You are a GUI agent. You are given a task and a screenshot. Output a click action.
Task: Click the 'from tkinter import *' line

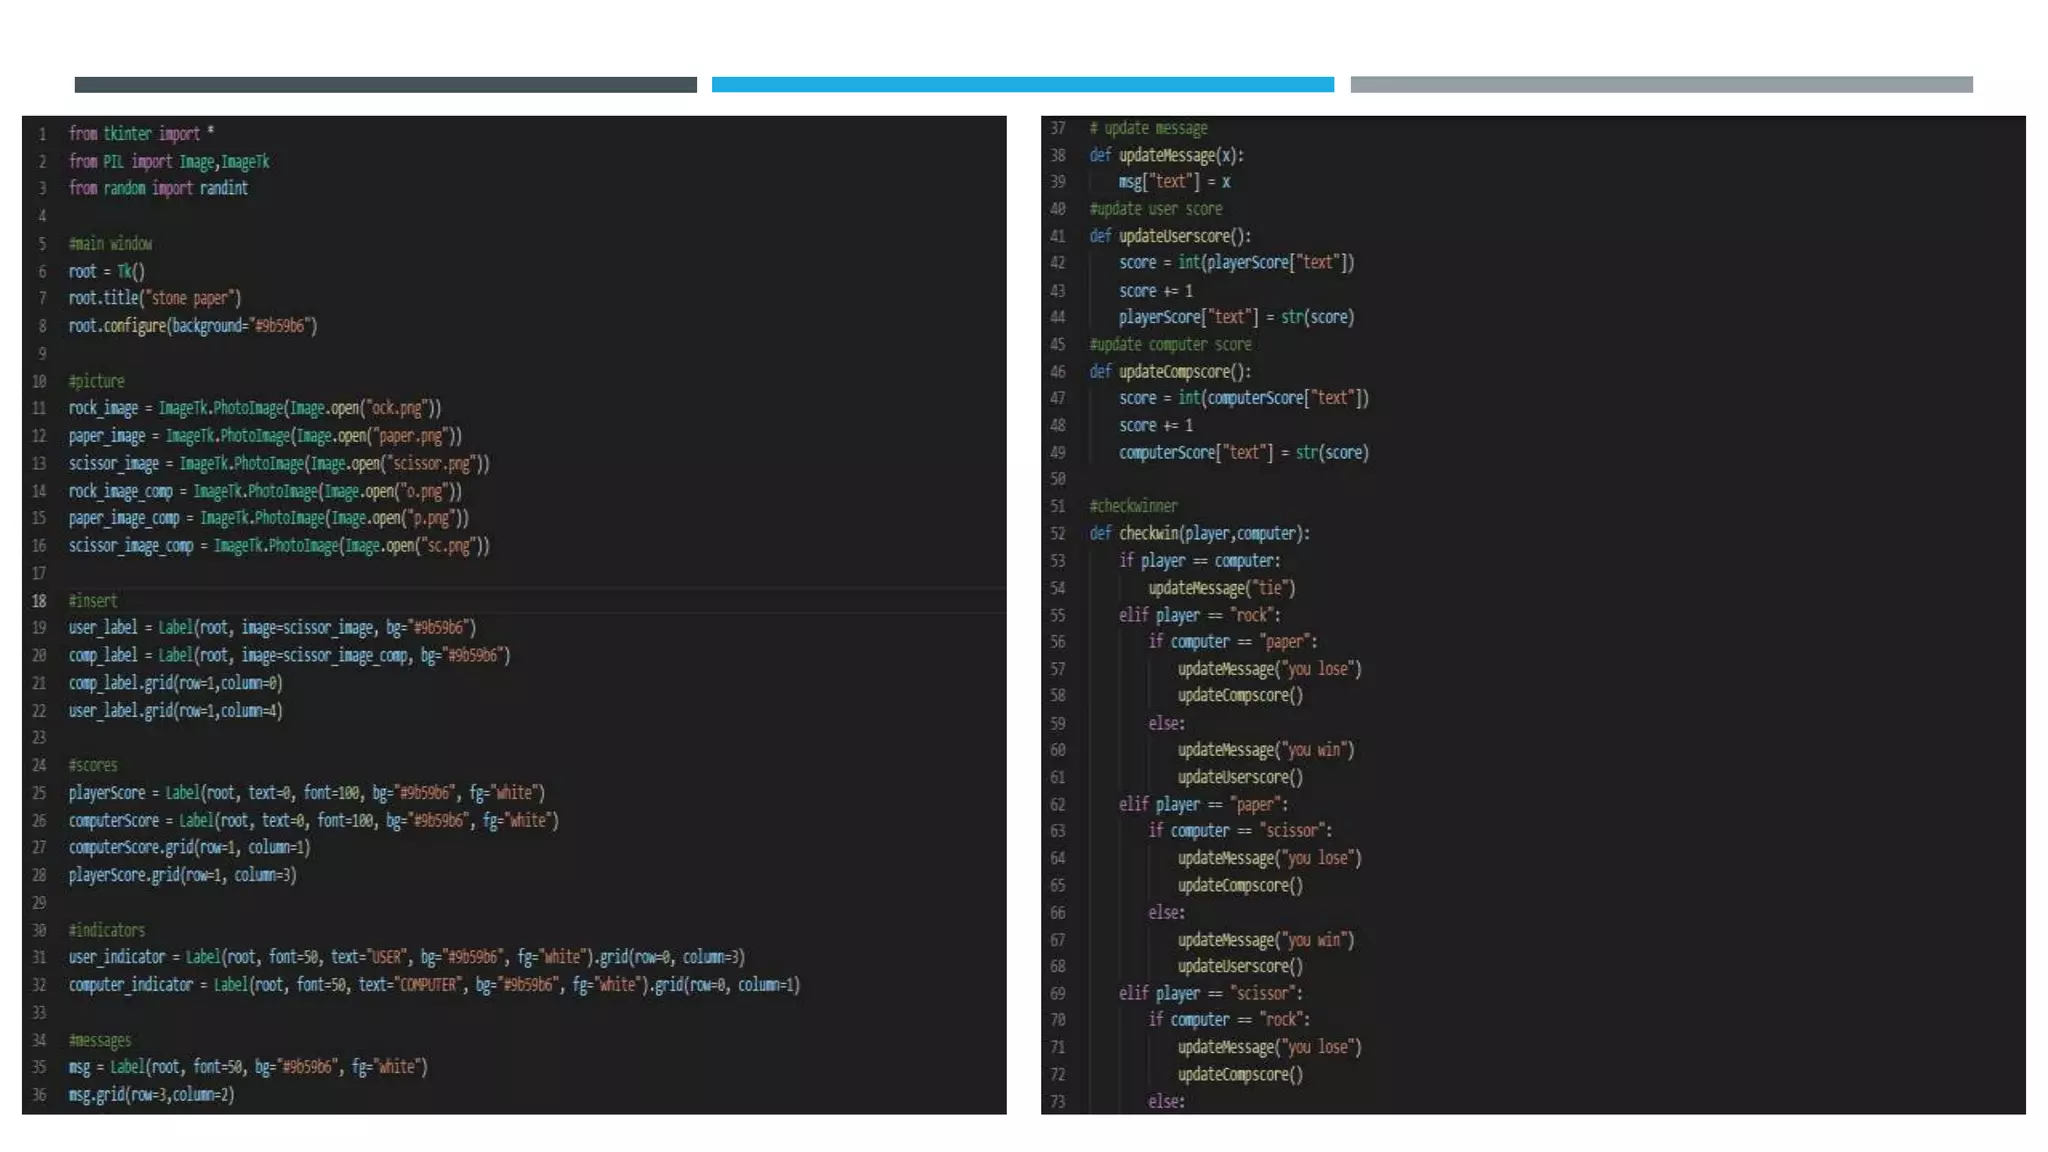point(141,134)
